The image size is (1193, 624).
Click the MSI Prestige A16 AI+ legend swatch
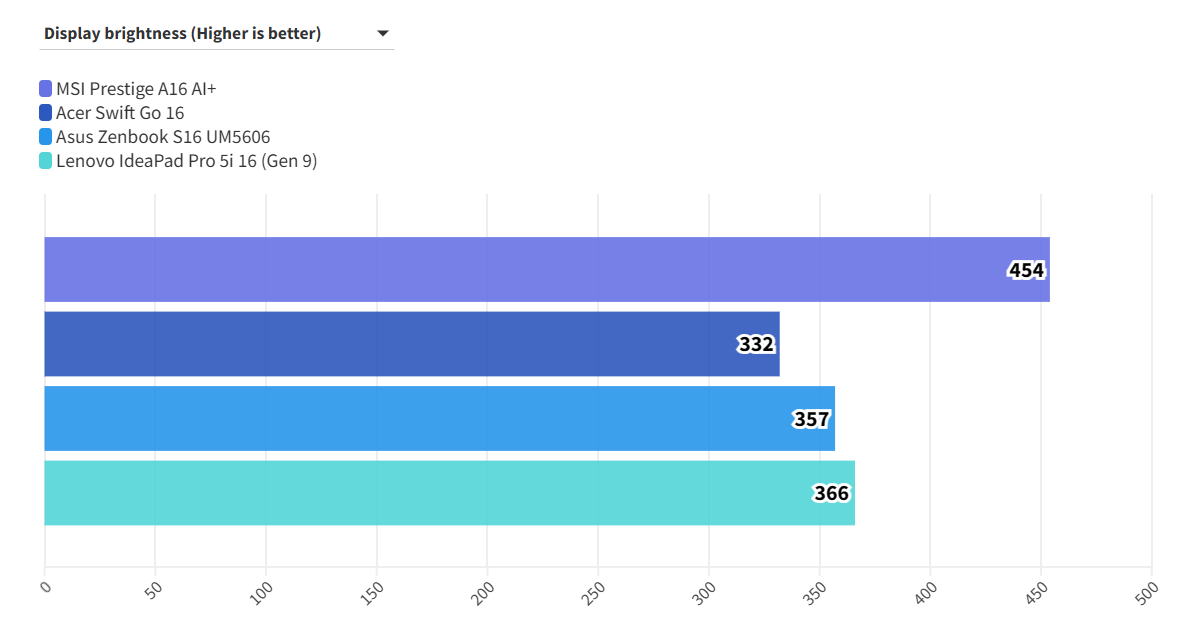click(46, 89)
